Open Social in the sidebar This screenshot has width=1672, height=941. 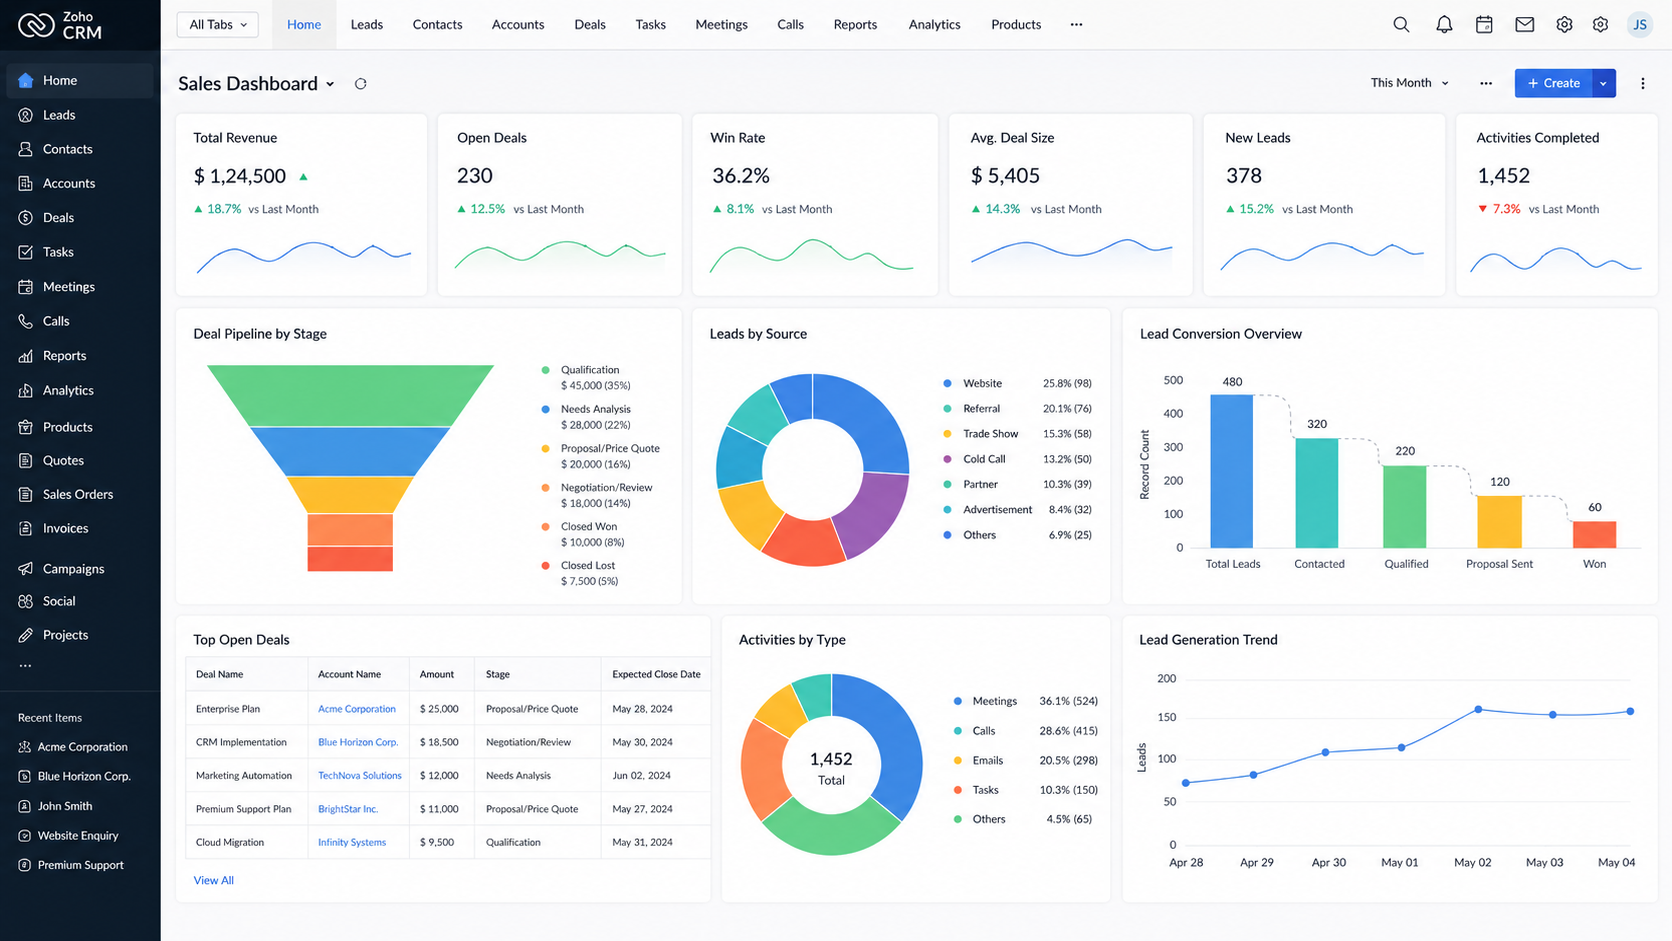point(80,602)
